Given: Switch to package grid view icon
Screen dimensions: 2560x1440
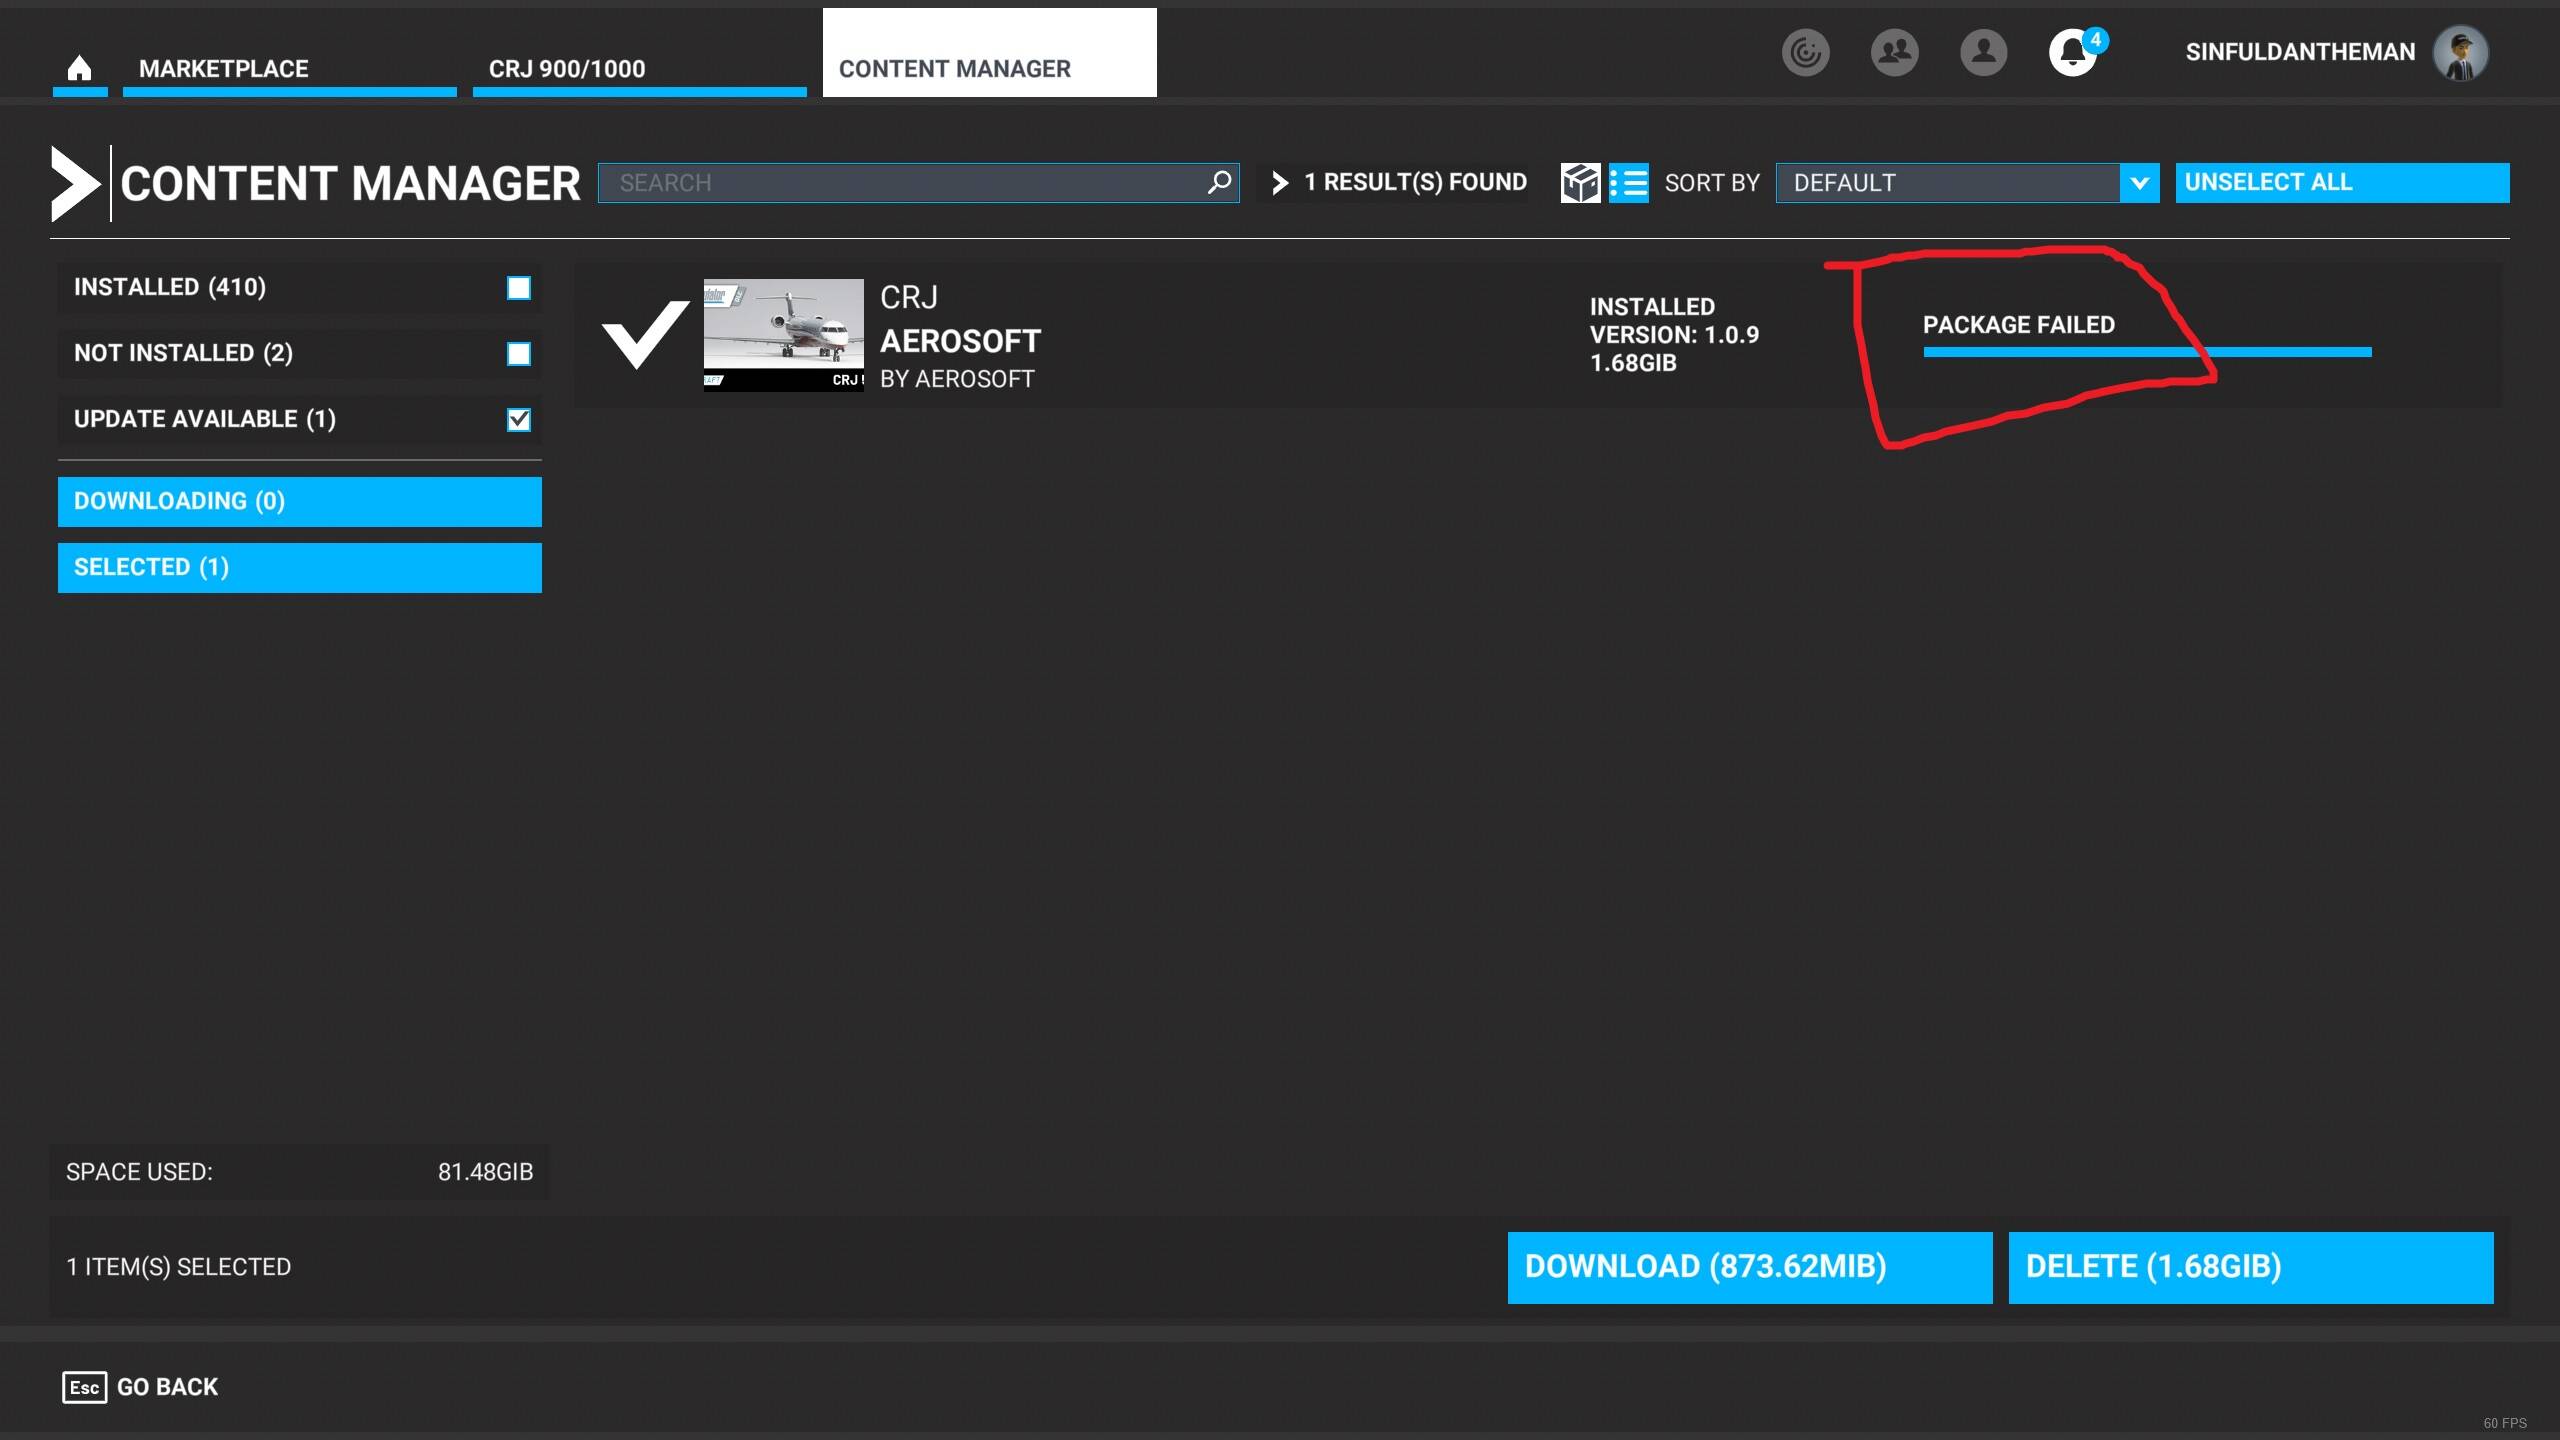Looking at the screenshot, I should [x=1580, y=183].
